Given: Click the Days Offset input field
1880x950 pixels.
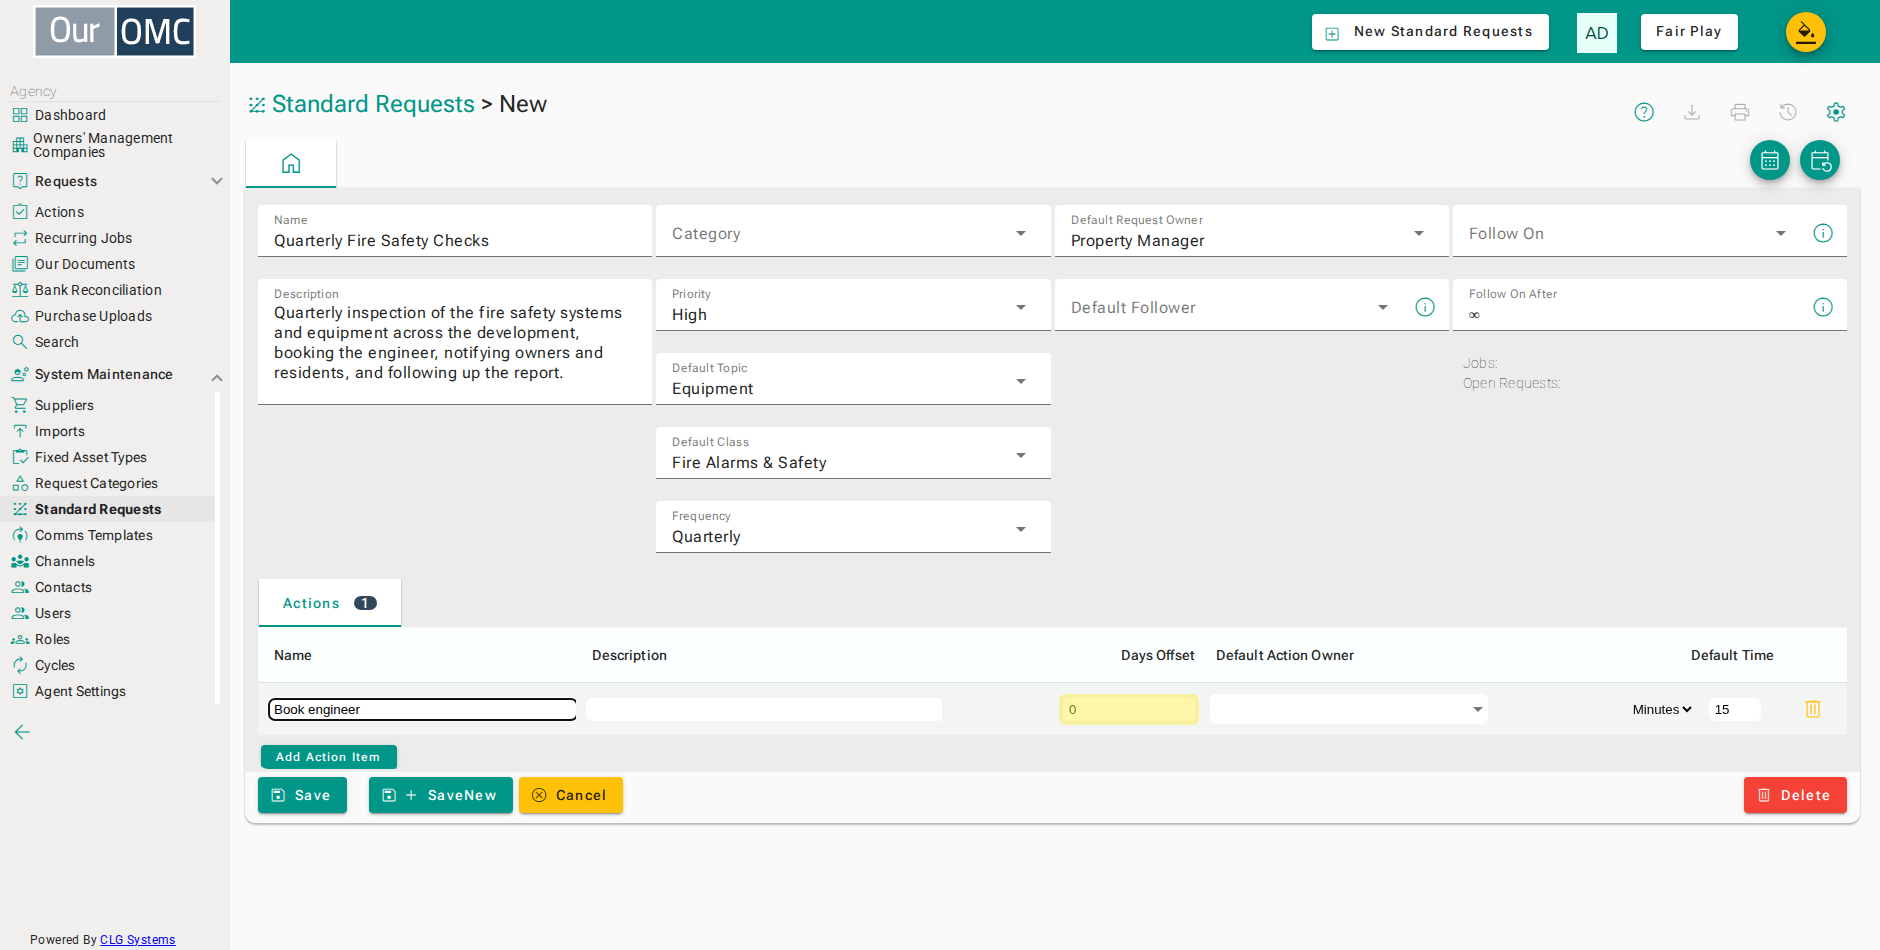Looking at the screenshot, I should [x=1129, y=709].
